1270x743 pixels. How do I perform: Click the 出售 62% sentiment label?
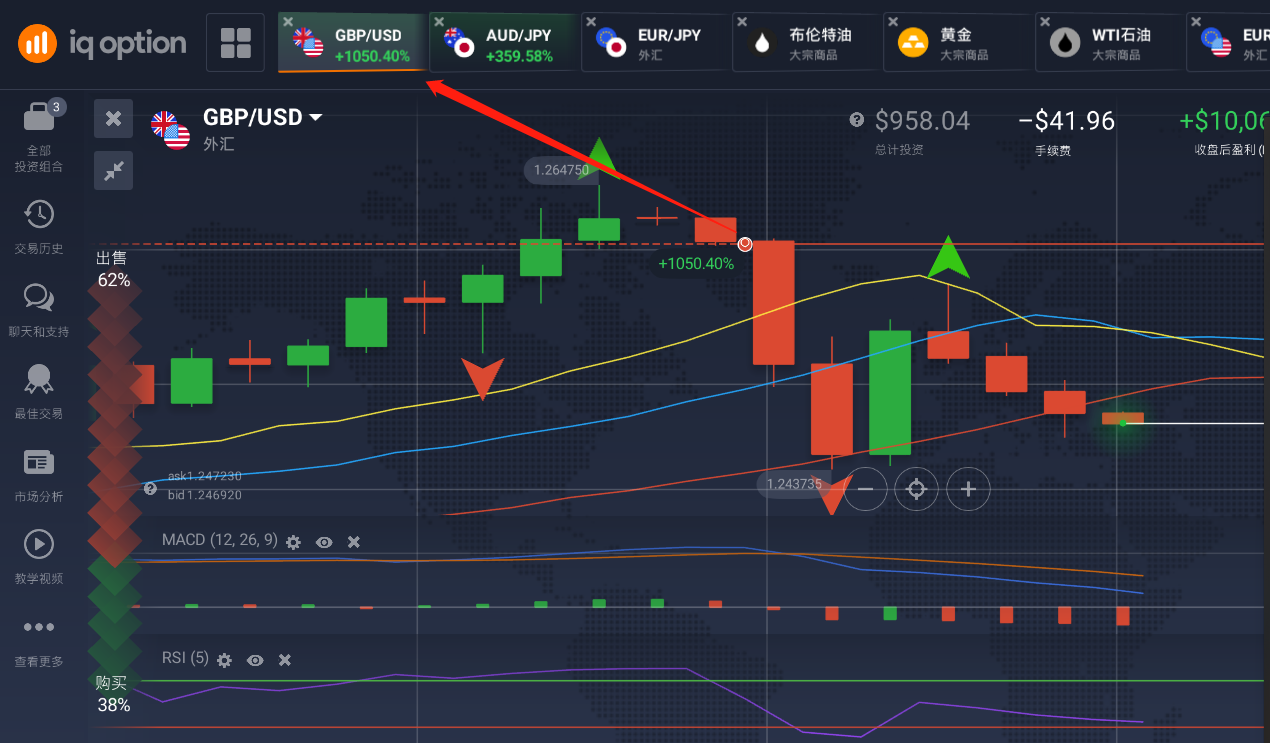113,269
